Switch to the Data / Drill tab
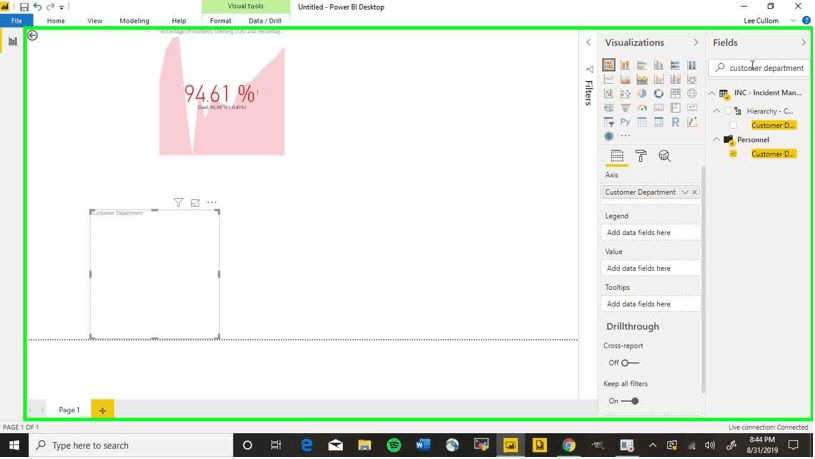The image size is (815, 459). (x=264, y=20)
